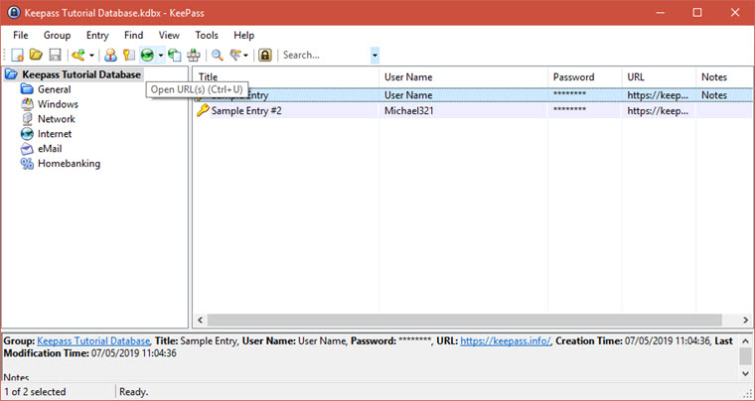The width and height of the screenshot is (755, 401).
Task: Click the General folder icon
Action: click(27, 89)
